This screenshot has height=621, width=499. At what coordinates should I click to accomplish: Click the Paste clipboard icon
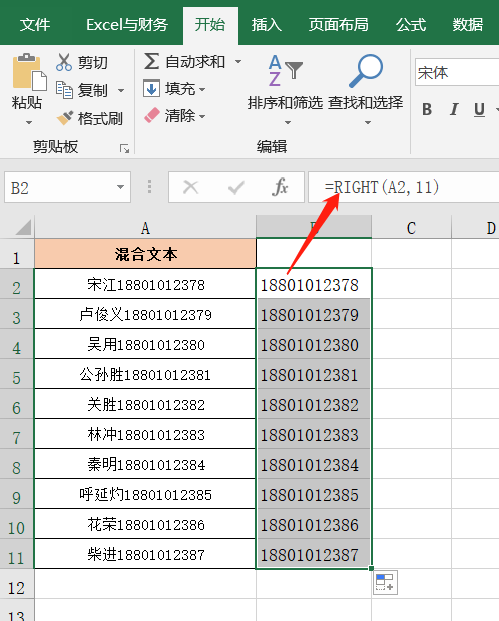pos(29,72)
